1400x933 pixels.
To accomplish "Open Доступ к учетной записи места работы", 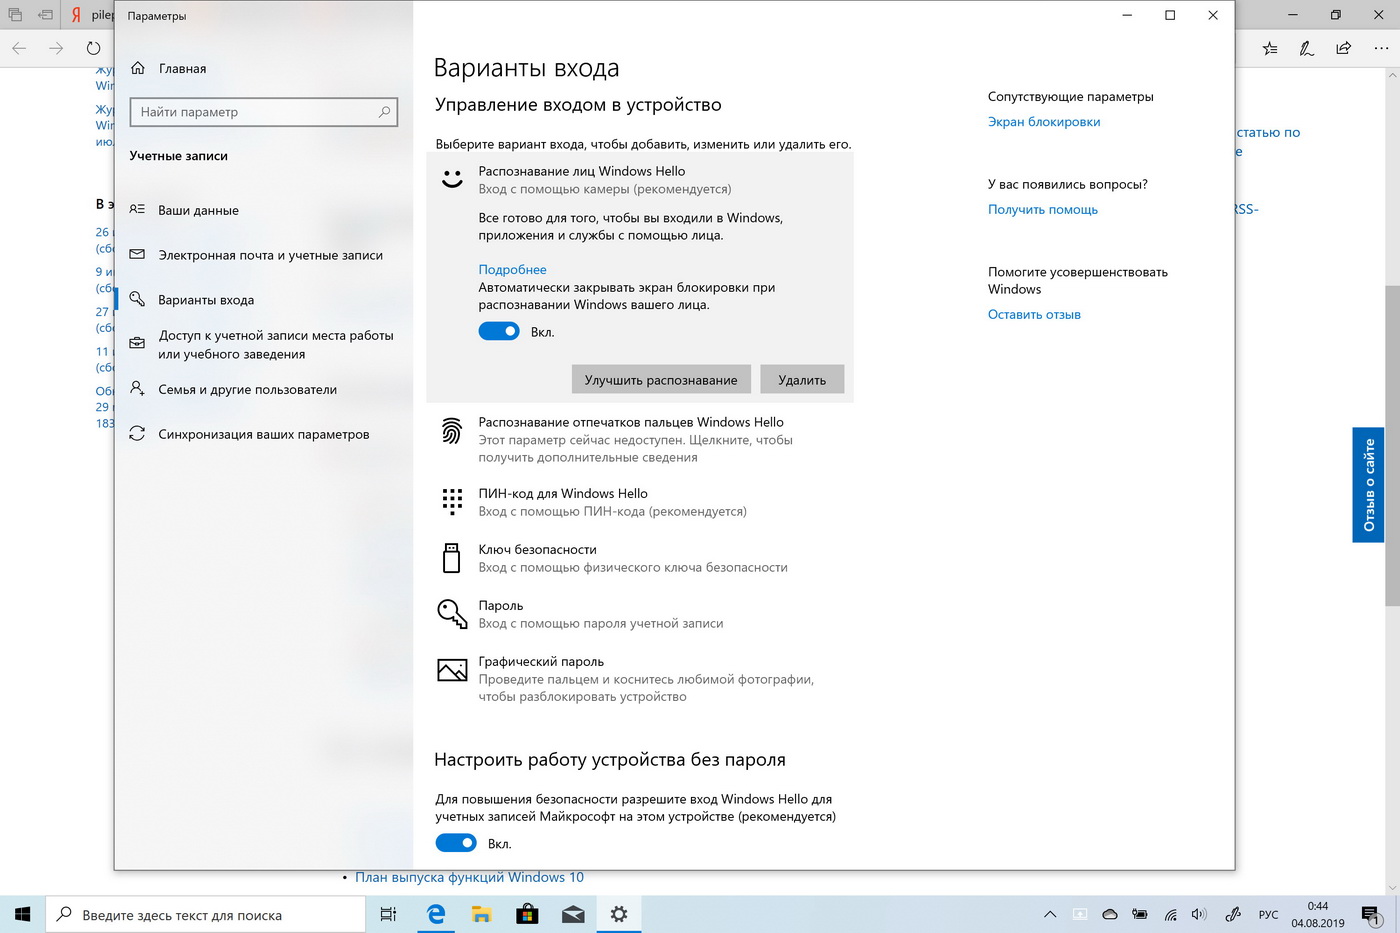I will pyautogui.click(x=264, y=344).
